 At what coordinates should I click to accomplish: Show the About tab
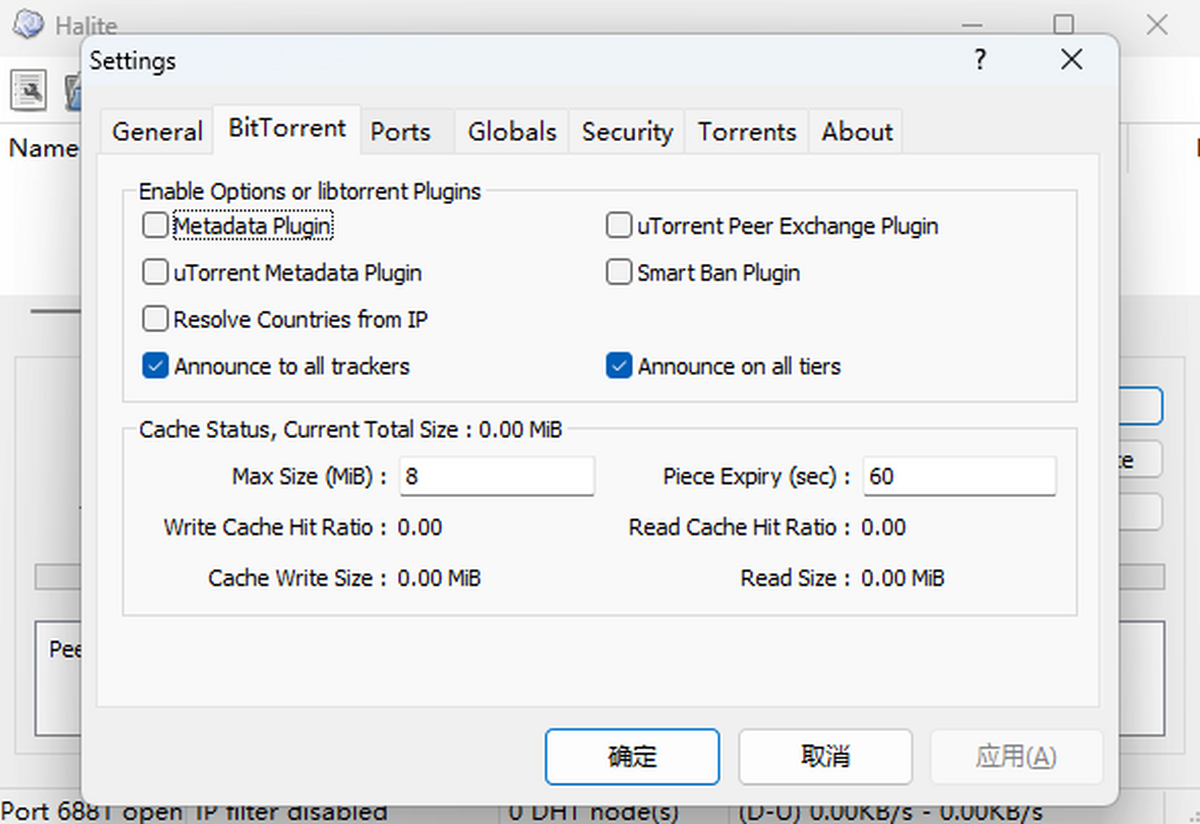(x=857, y=132)
